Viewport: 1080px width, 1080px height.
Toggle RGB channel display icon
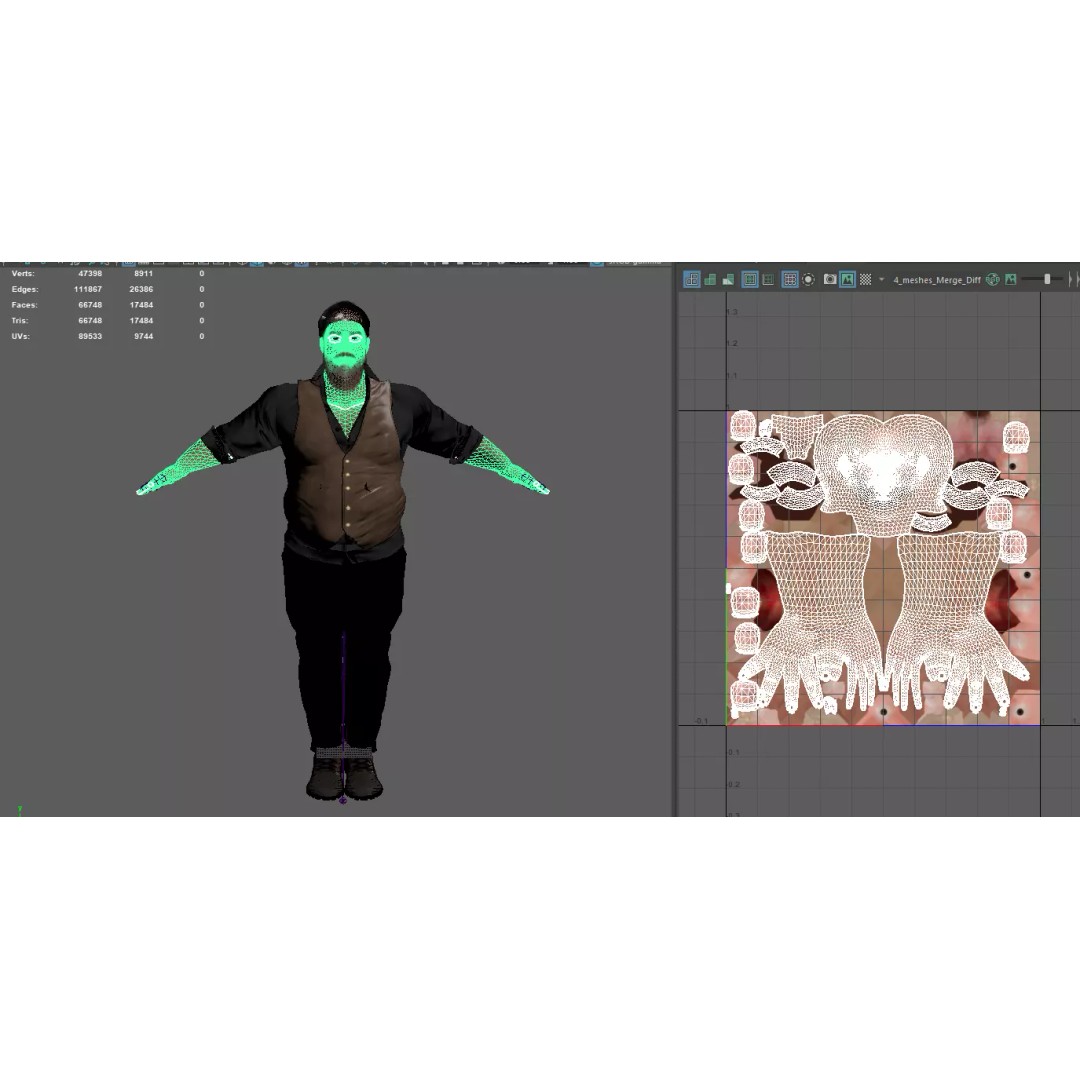993,279
